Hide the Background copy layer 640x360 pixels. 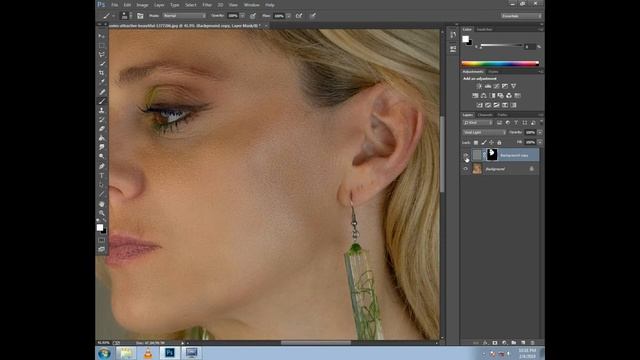tap(466, 155)
